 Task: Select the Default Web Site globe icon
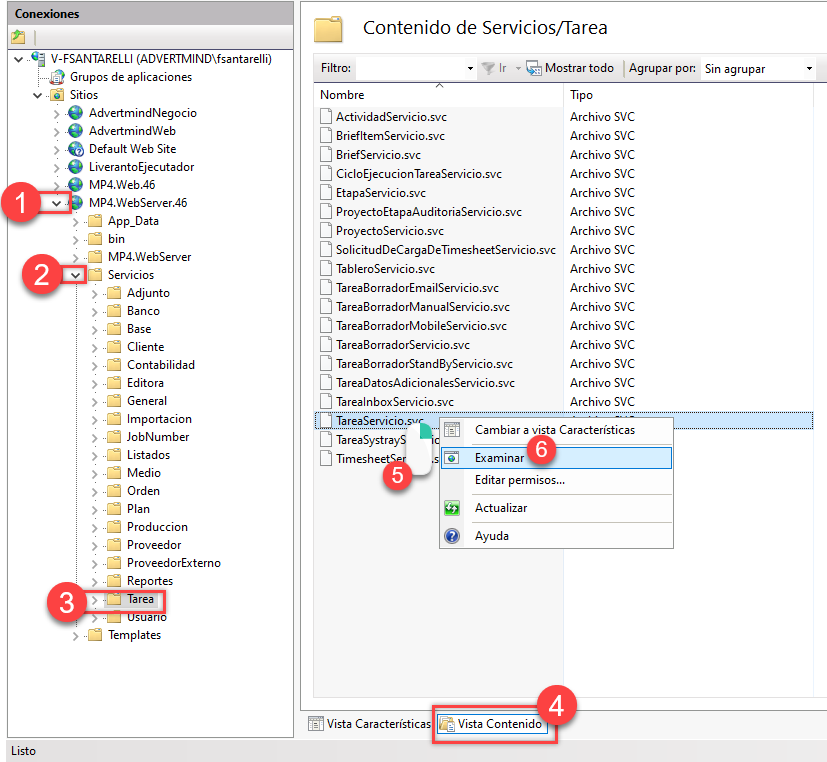[x=76, y=149]
